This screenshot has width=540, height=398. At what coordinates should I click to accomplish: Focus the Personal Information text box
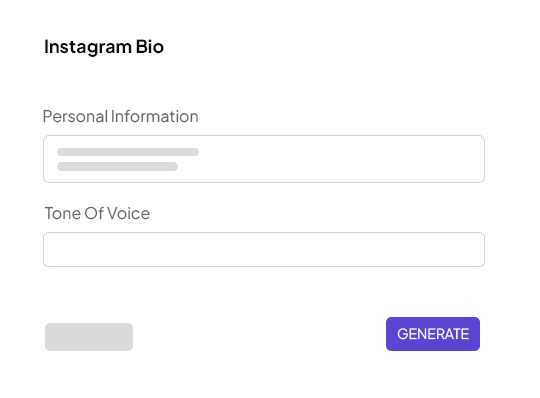coord(264,159)
